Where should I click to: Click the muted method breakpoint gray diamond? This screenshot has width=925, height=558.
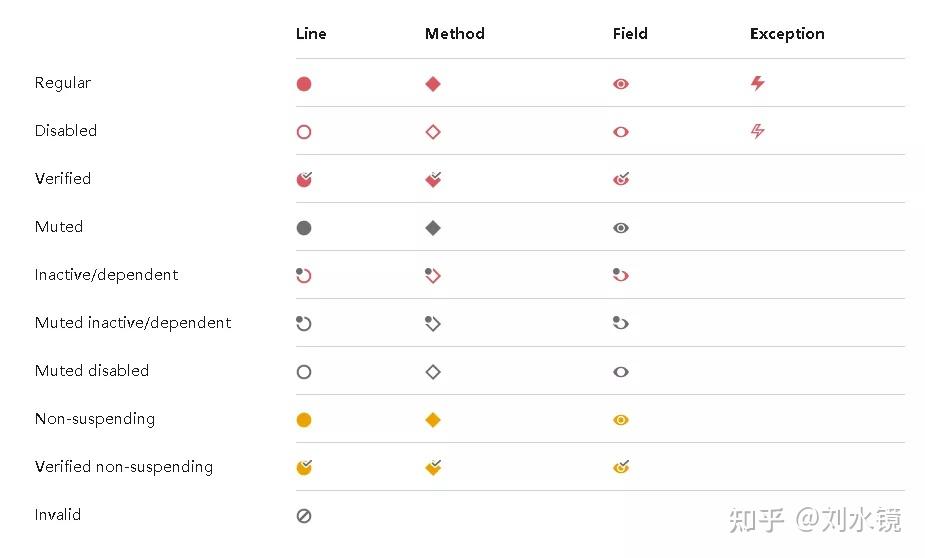[433, 228]
